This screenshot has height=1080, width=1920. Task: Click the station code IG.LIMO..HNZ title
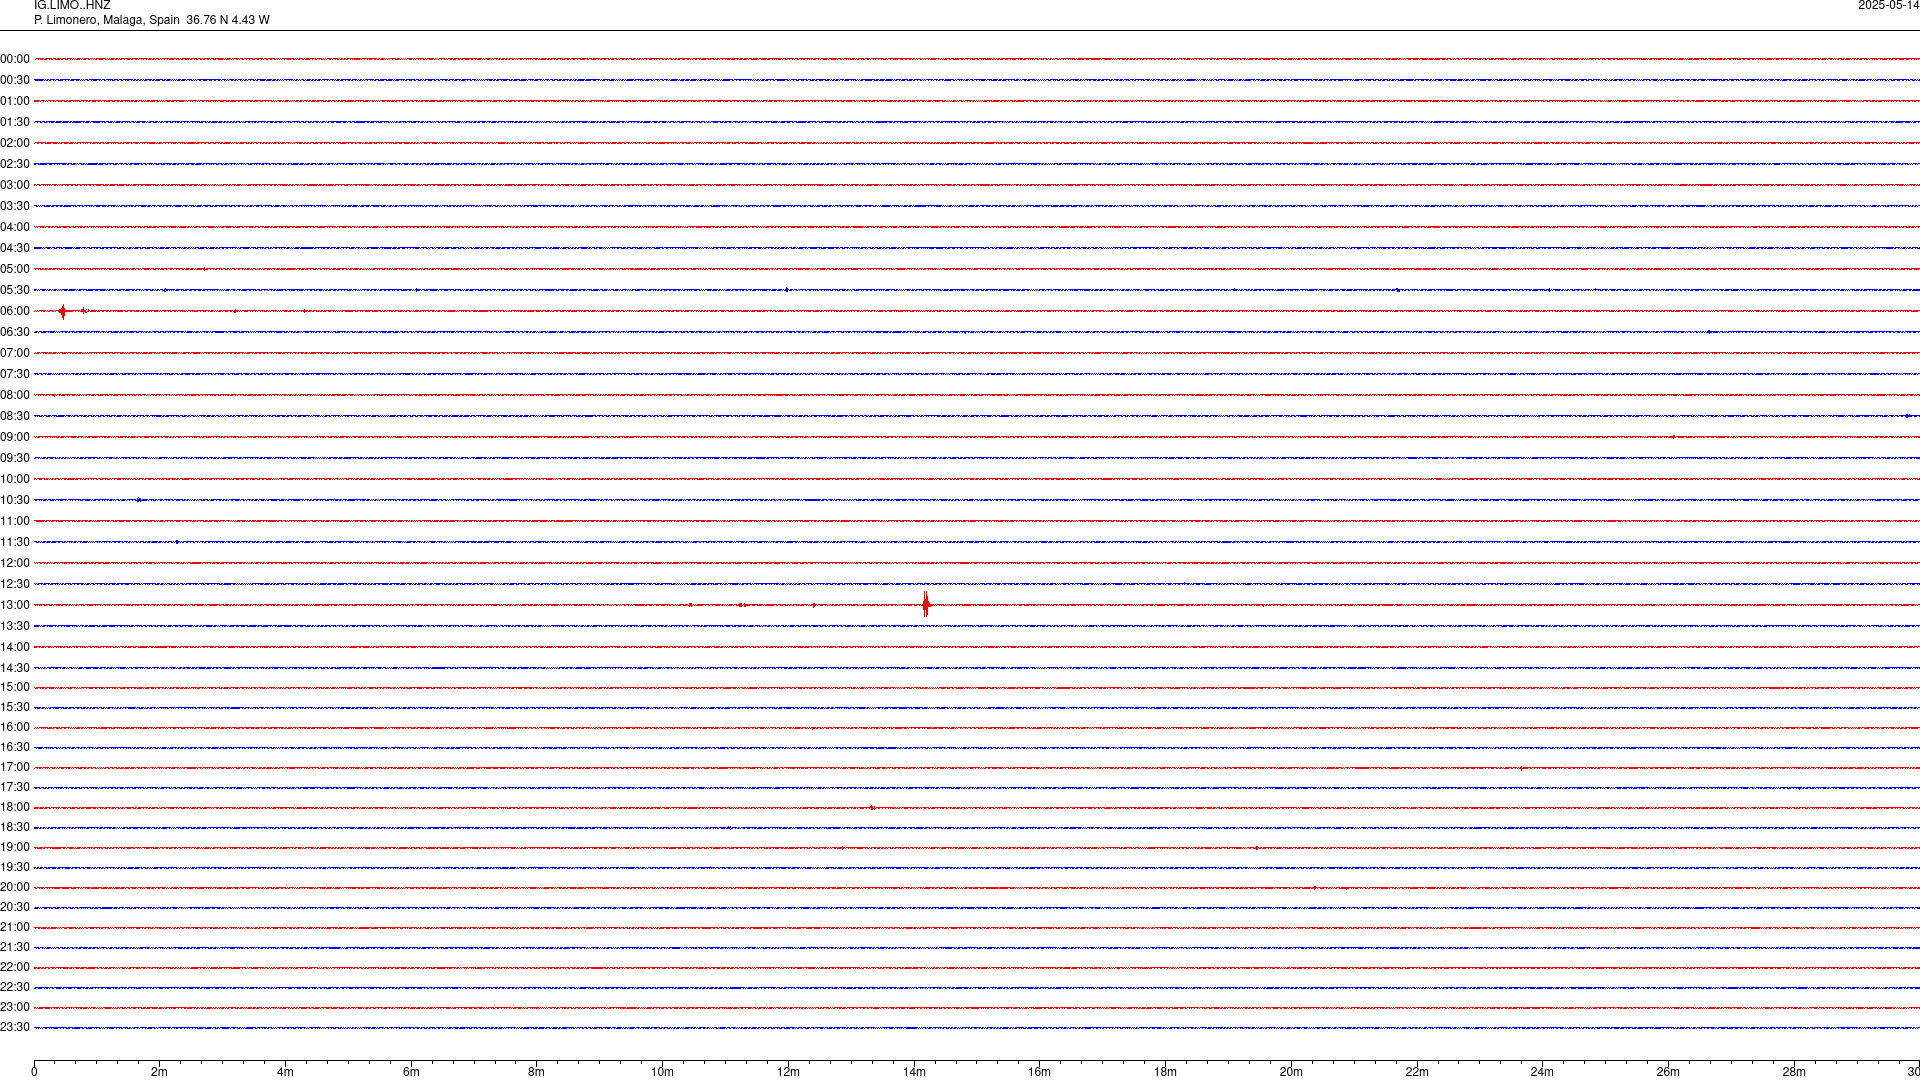click(x=72, y=5)
